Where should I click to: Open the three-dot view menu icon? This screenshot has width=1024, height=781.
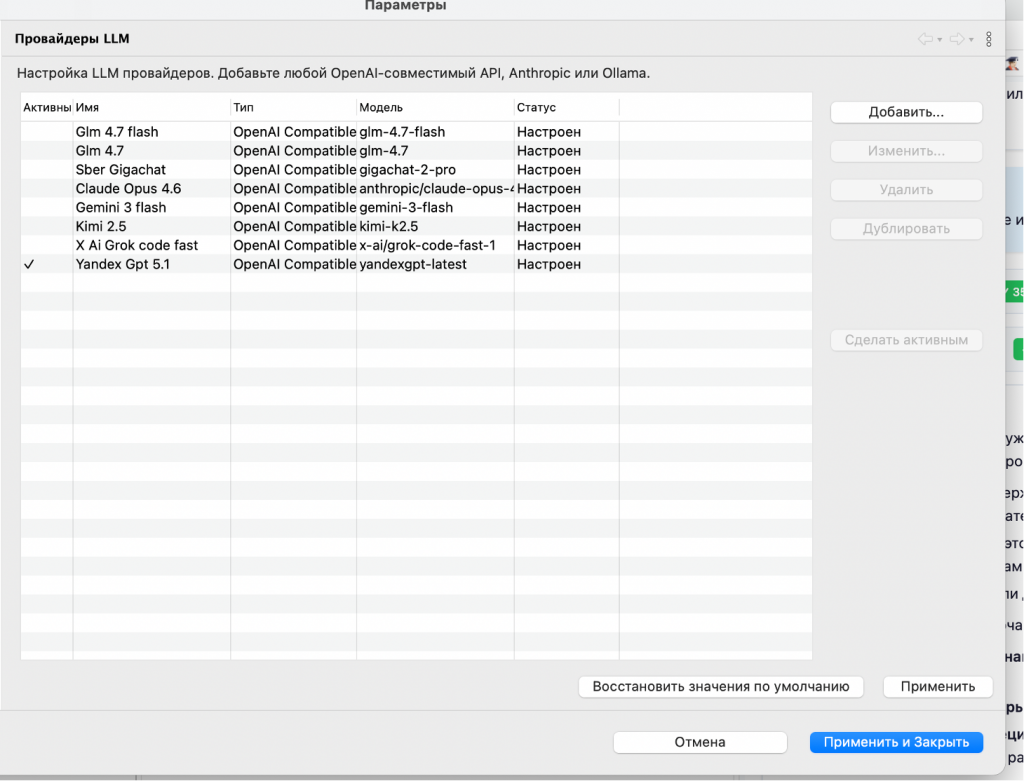click(x=989, y=39)
